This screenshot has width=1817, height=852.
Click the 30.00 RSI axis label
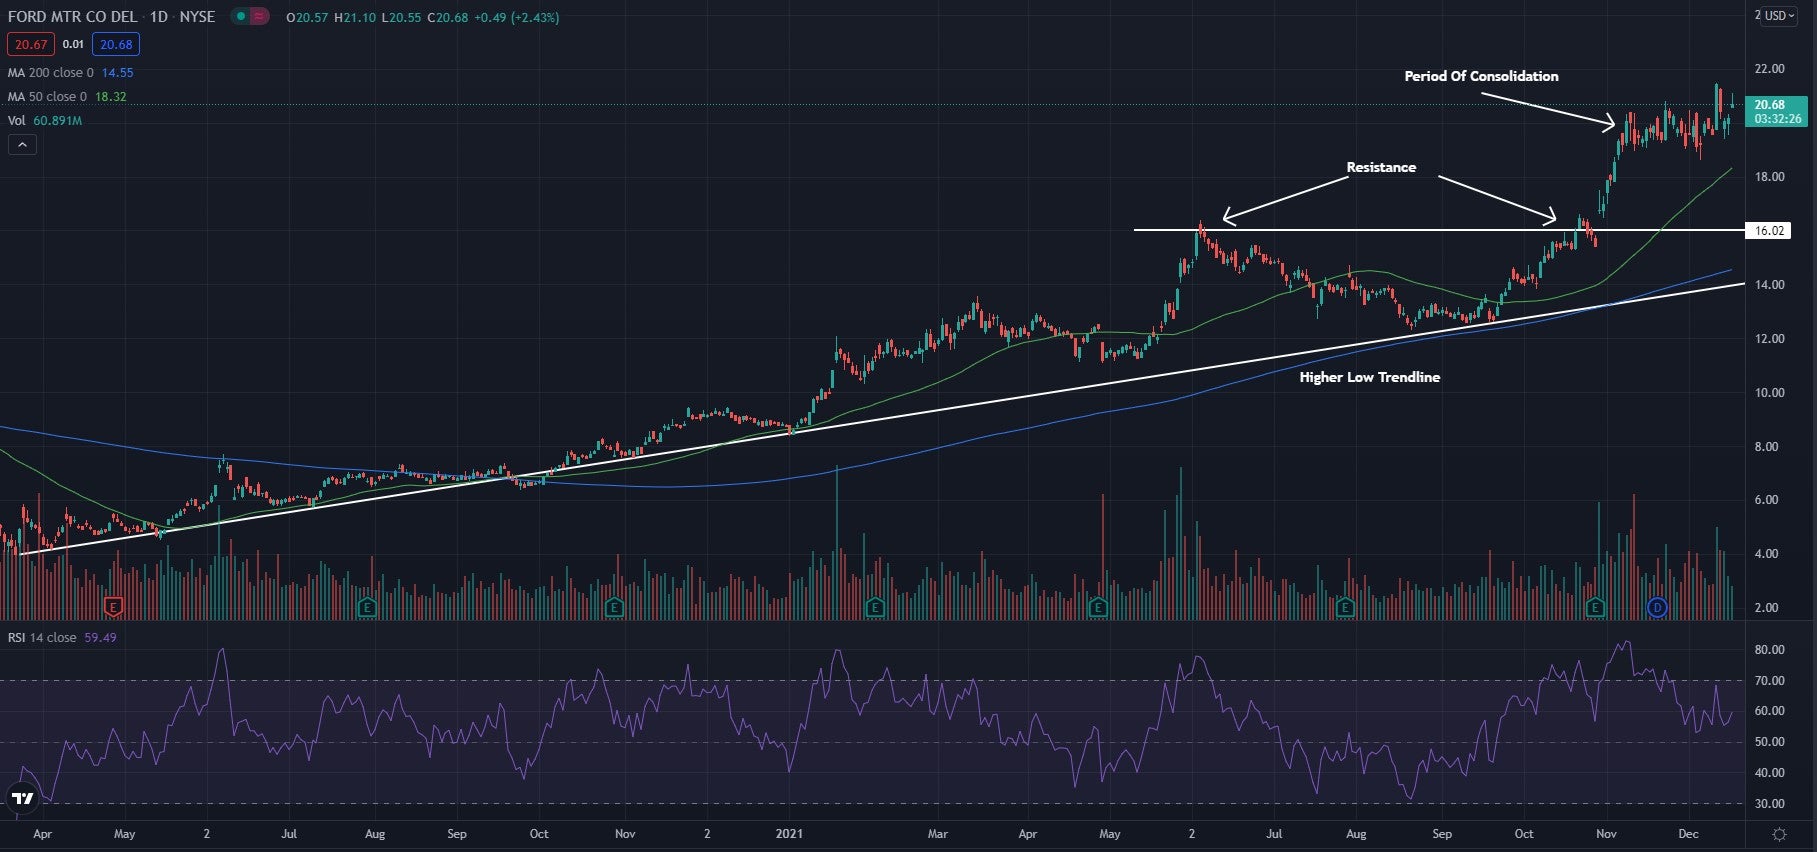pyautogui.click(x=1769, y=804)
